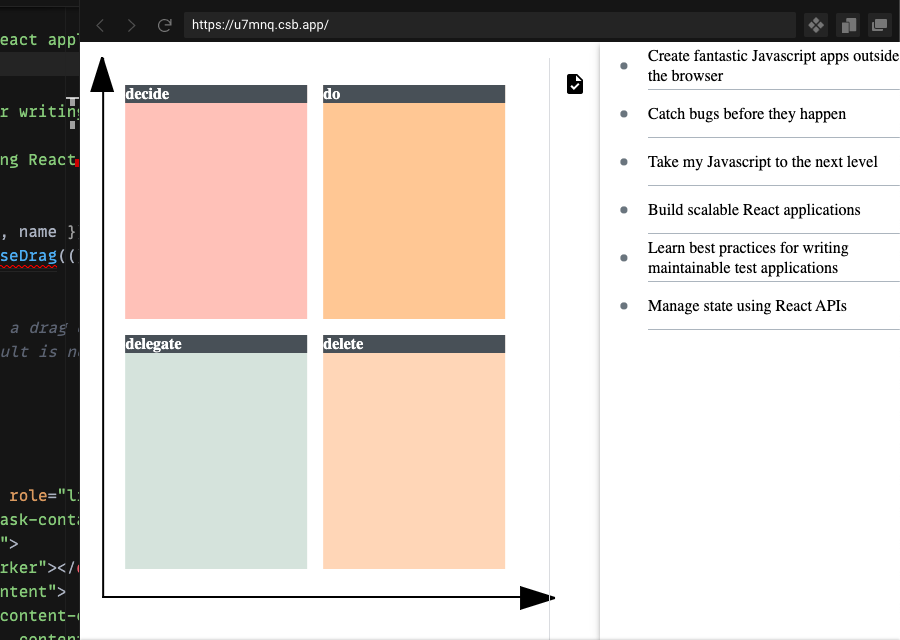Click the pink decide drop area
Screen dimensions: 900x640
pyautogui.click(x=216, y=211)
